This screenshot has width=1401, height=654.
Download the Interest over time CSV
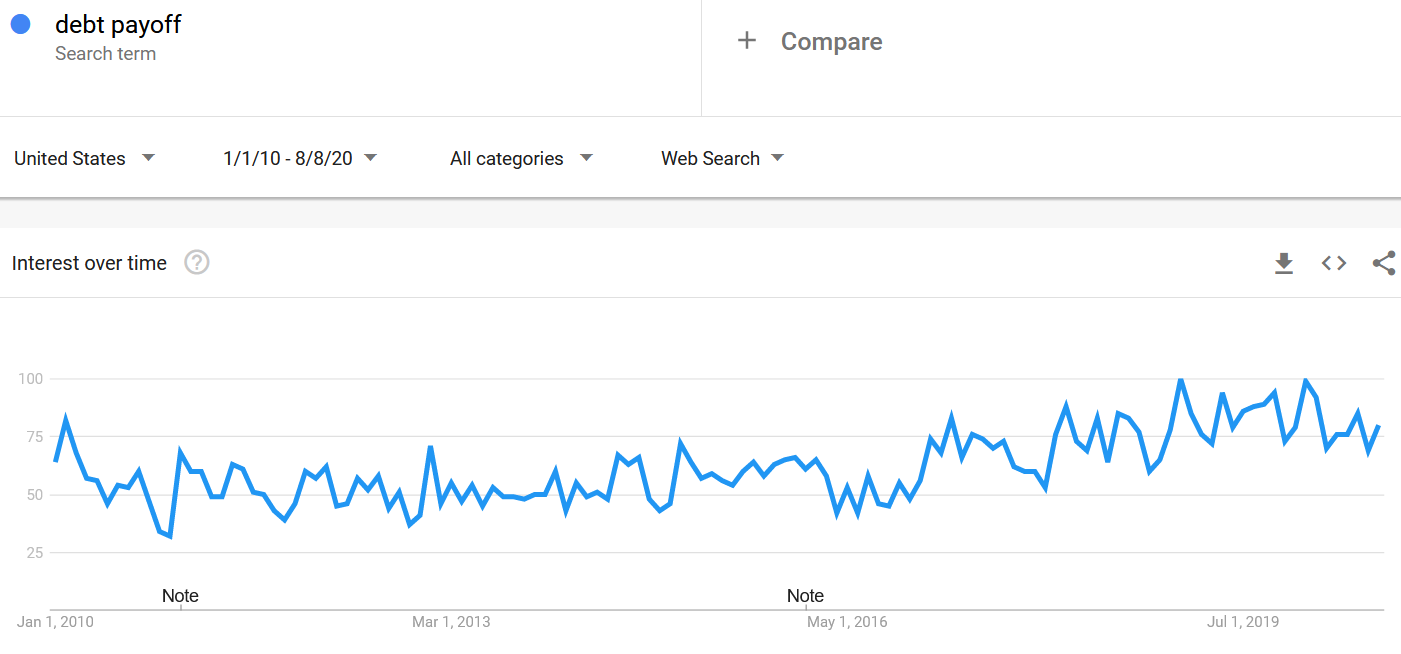(1284, 263)
